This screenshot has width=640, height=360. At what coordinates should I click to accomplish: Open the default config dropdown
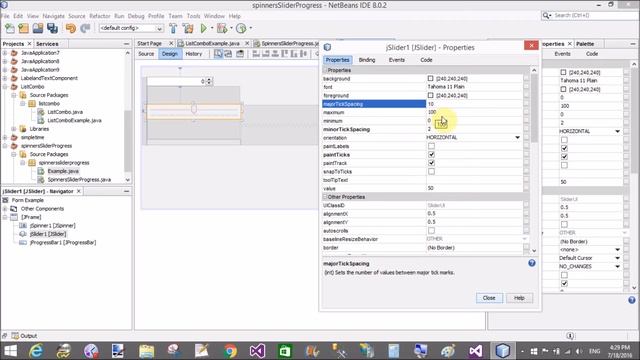(159, 28)
